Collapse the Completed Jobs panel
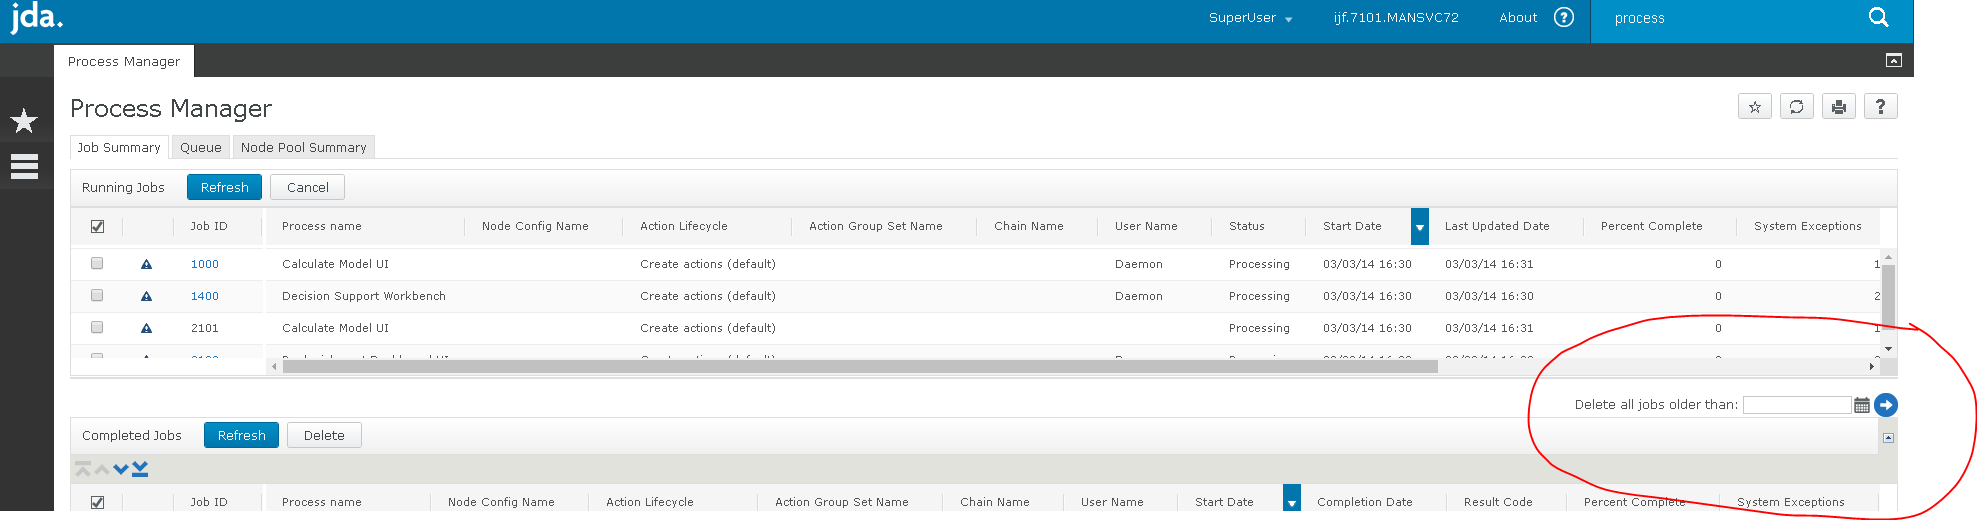This screenshot has width=1977, height=520. coord(1888,438)
